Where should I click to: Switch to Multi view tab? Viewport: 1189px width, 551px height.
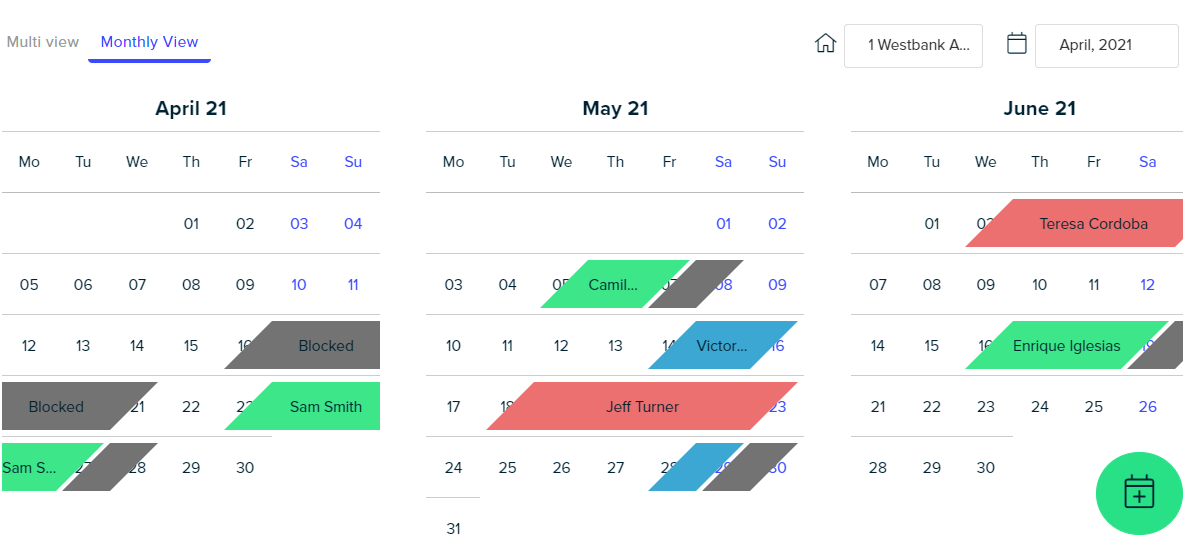(x=42, y=42)
